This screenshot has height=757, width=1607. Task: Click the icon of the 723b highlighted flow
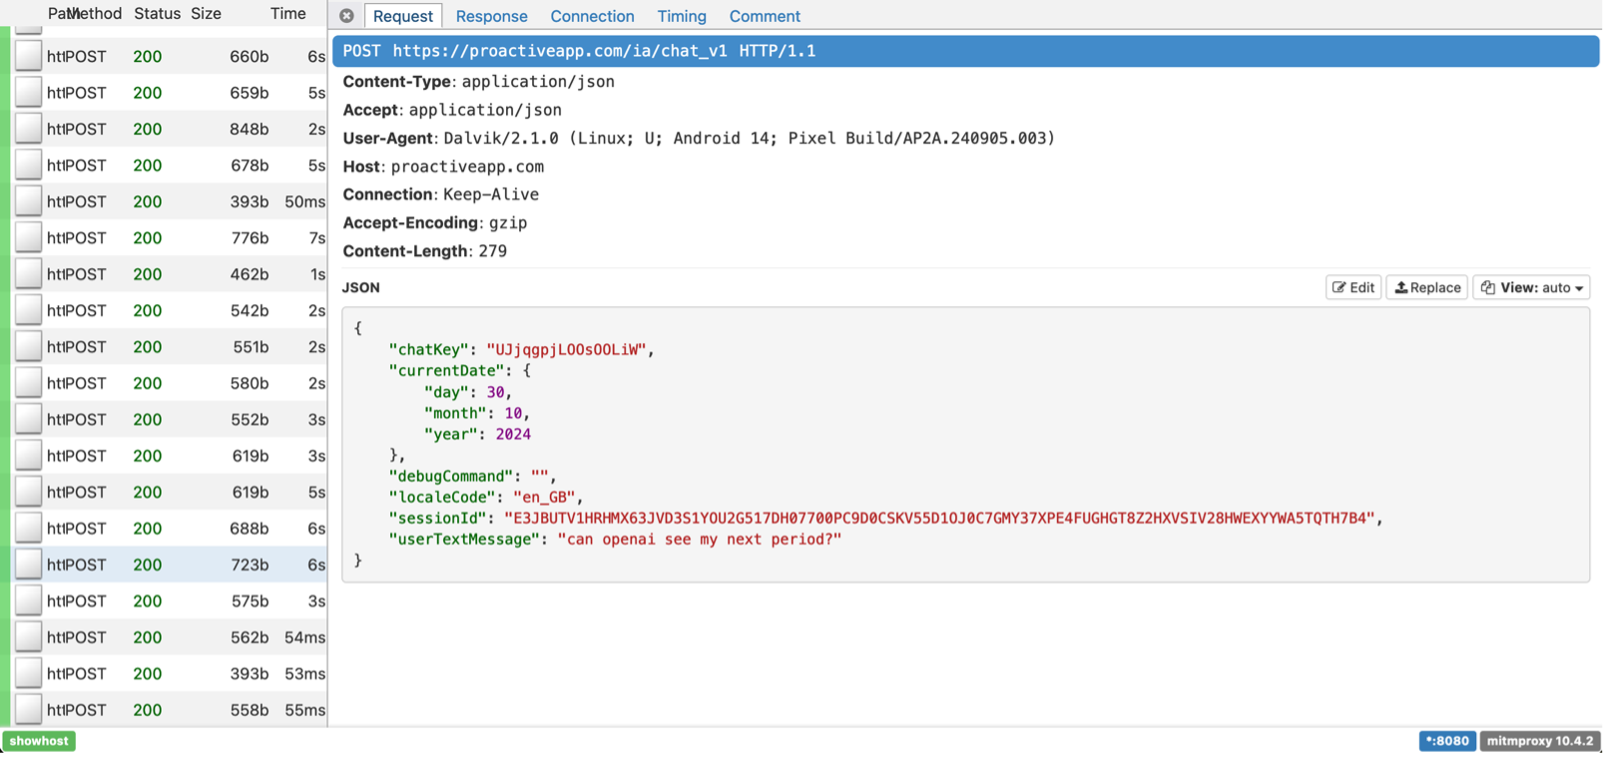(29, 565)
